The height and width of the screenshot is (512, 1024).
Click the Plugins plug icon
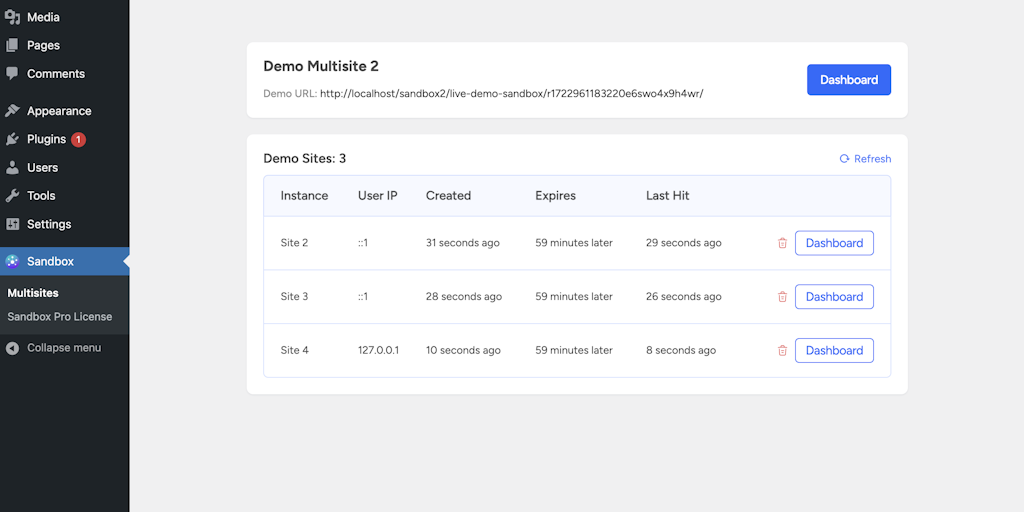(x=12, y=140)
